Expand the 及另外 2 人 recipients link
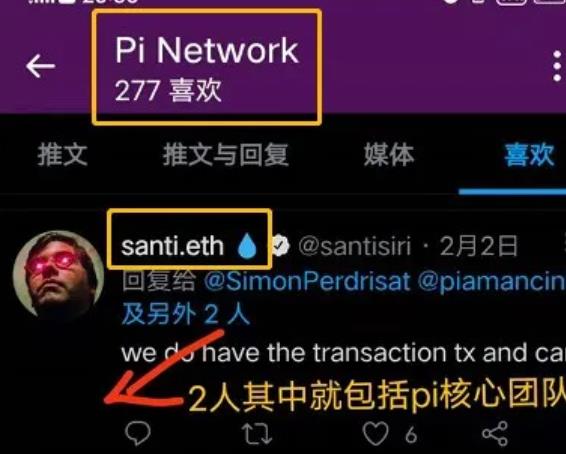 click(x=186, y=314)
